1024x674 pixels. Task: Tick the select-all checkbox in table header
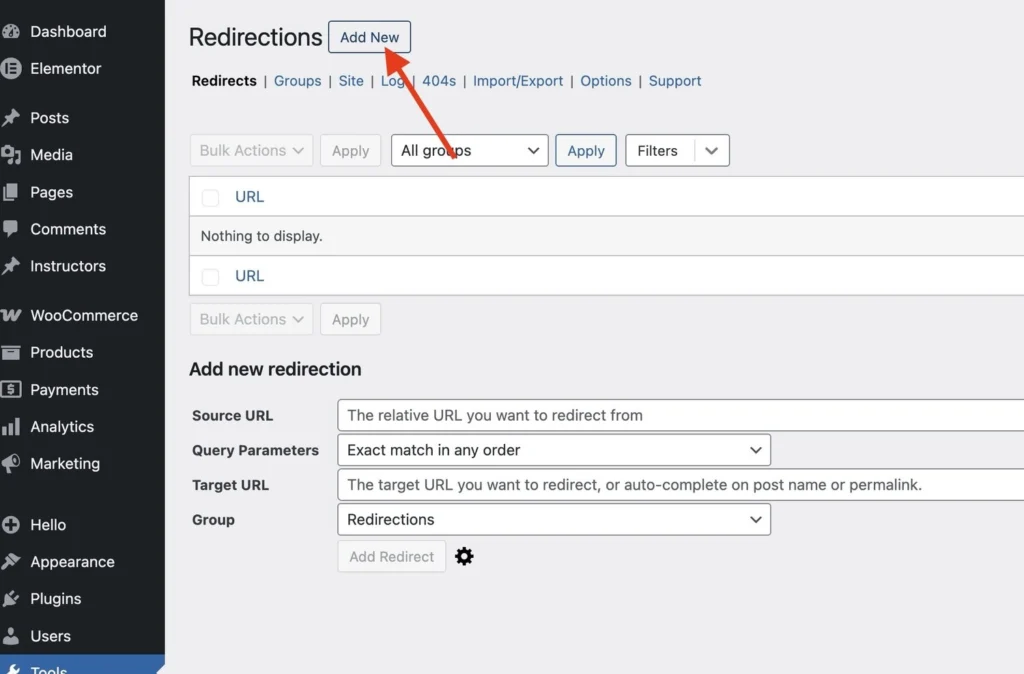point(210,197)
